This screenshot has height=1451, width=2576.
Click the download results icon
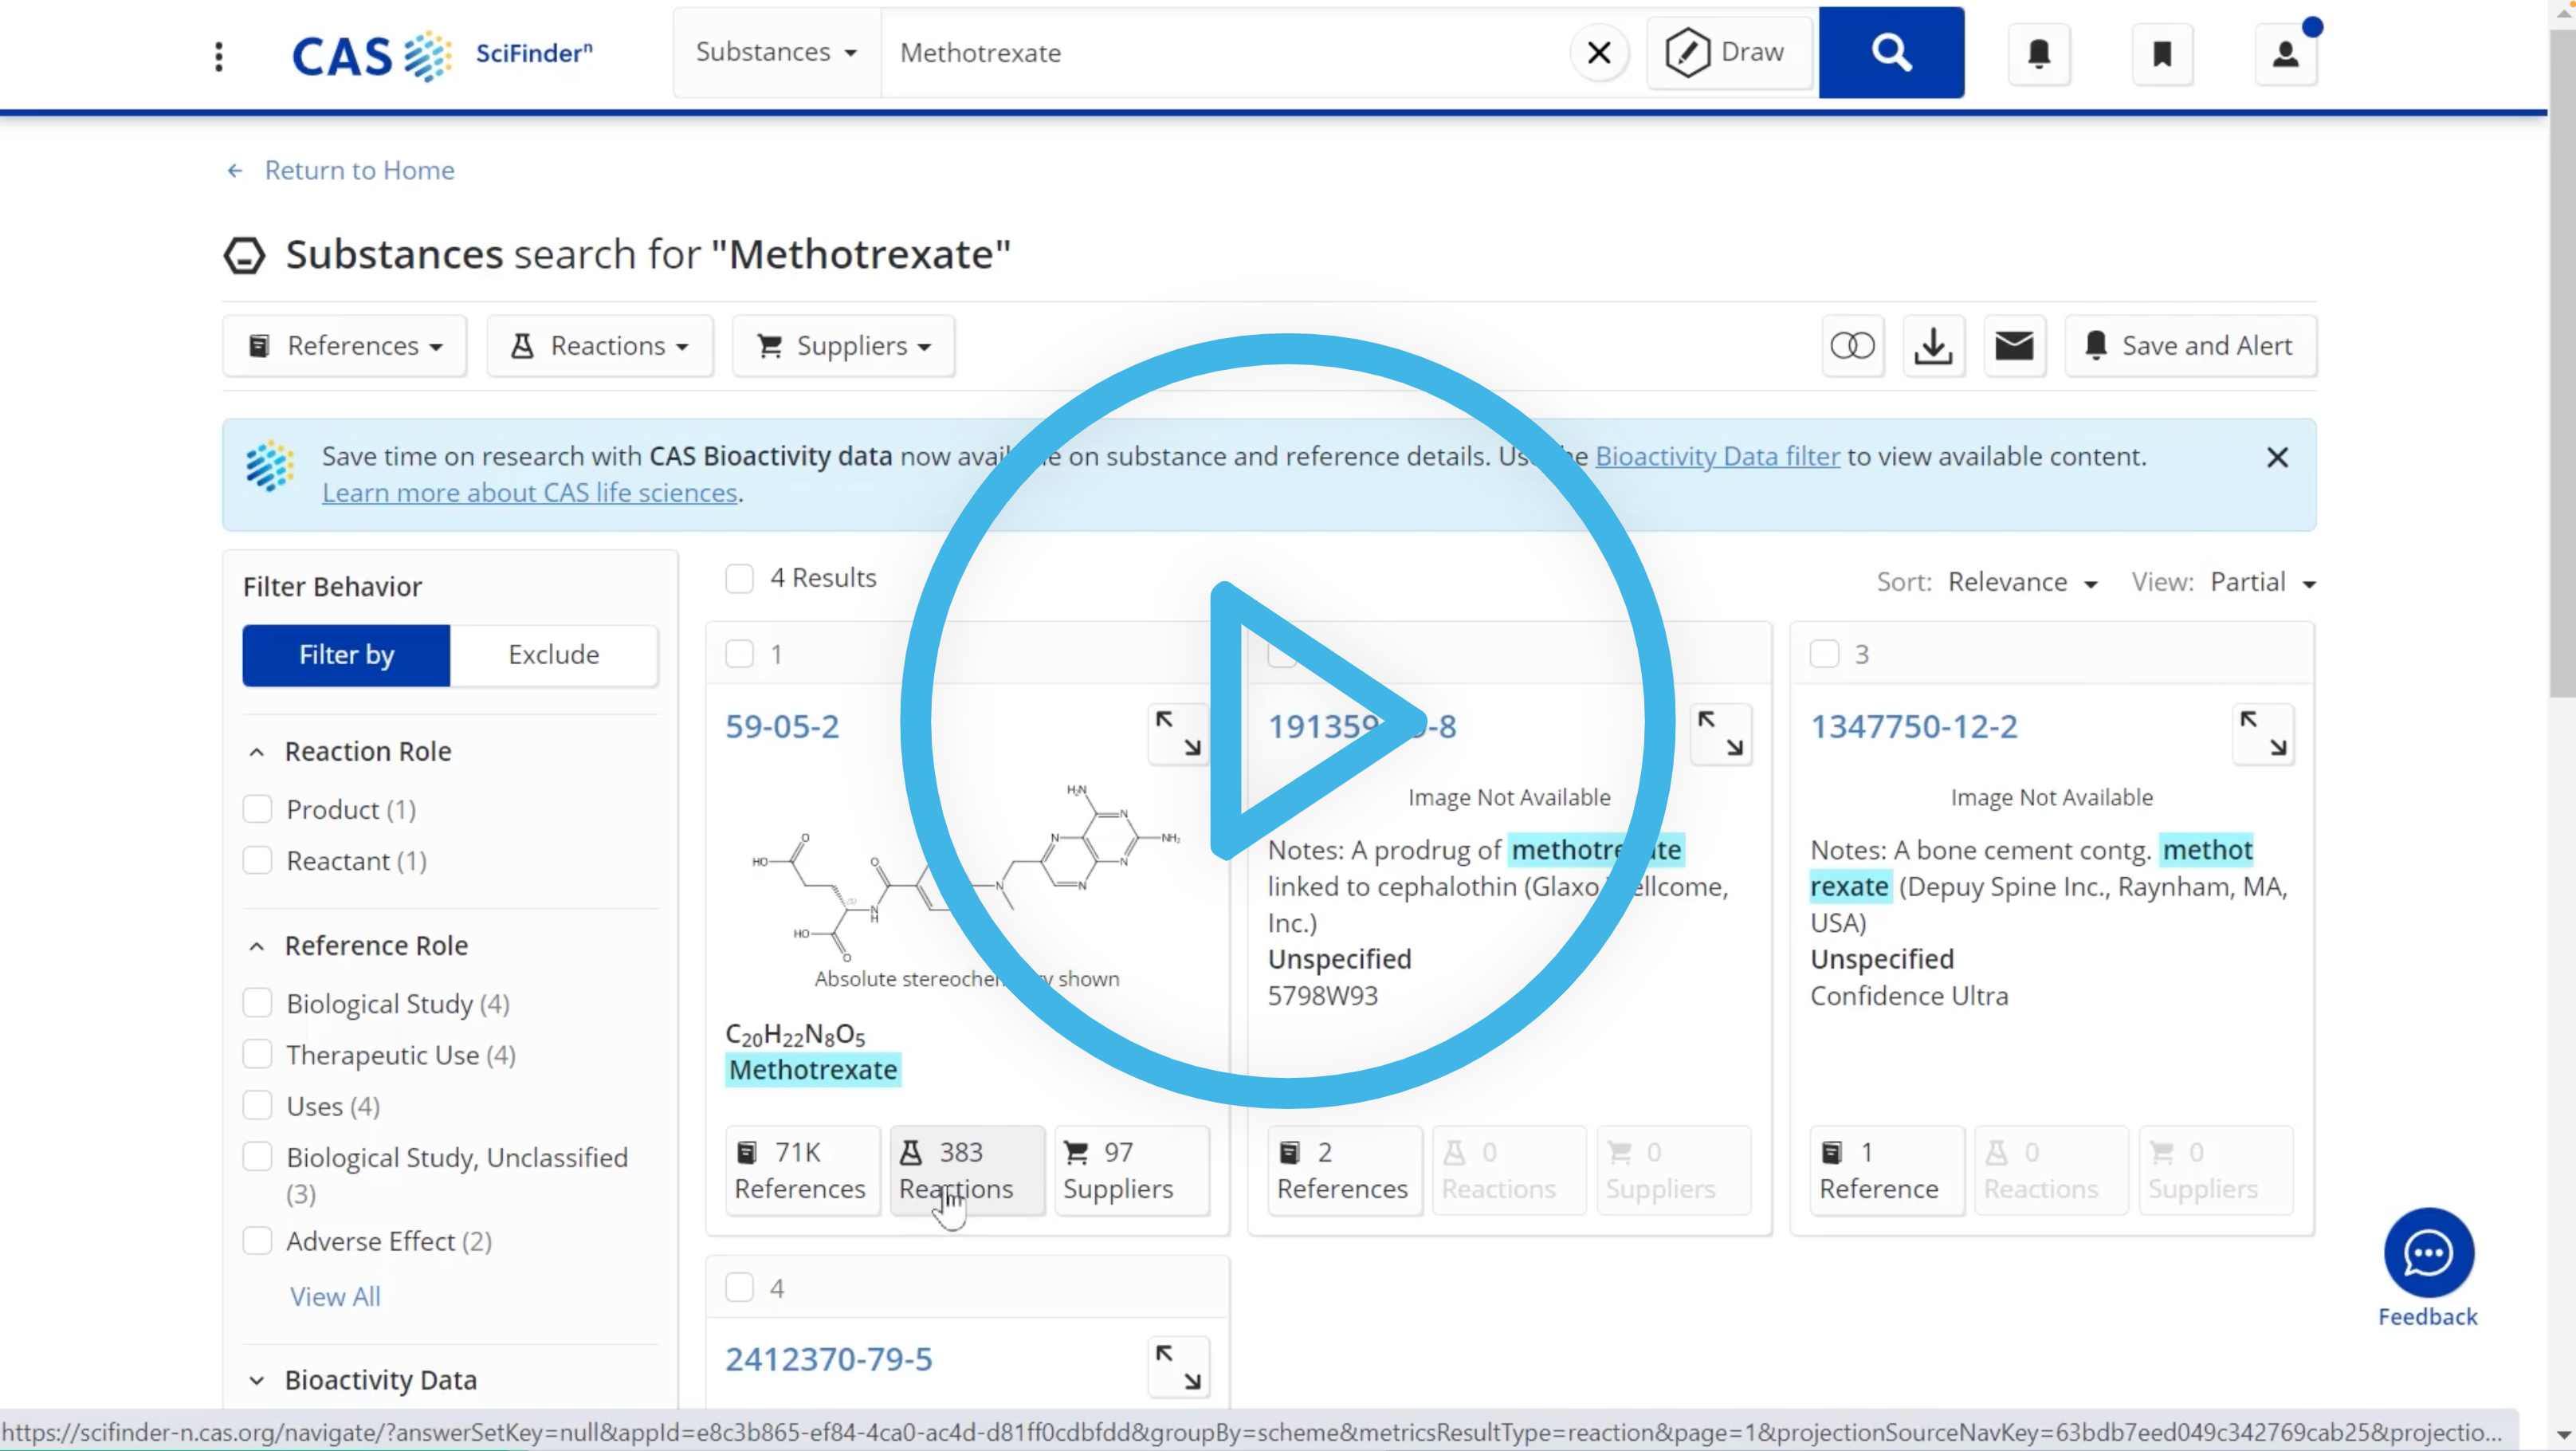click(1934, 345)
